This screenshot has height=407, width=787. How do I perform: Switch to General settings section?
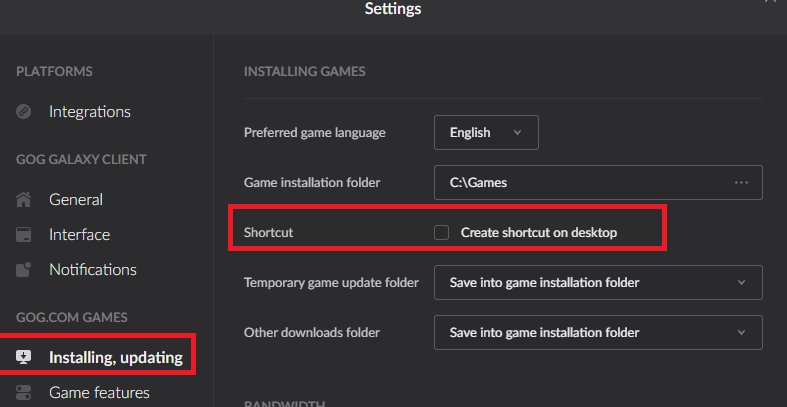[x=76, y=200]
